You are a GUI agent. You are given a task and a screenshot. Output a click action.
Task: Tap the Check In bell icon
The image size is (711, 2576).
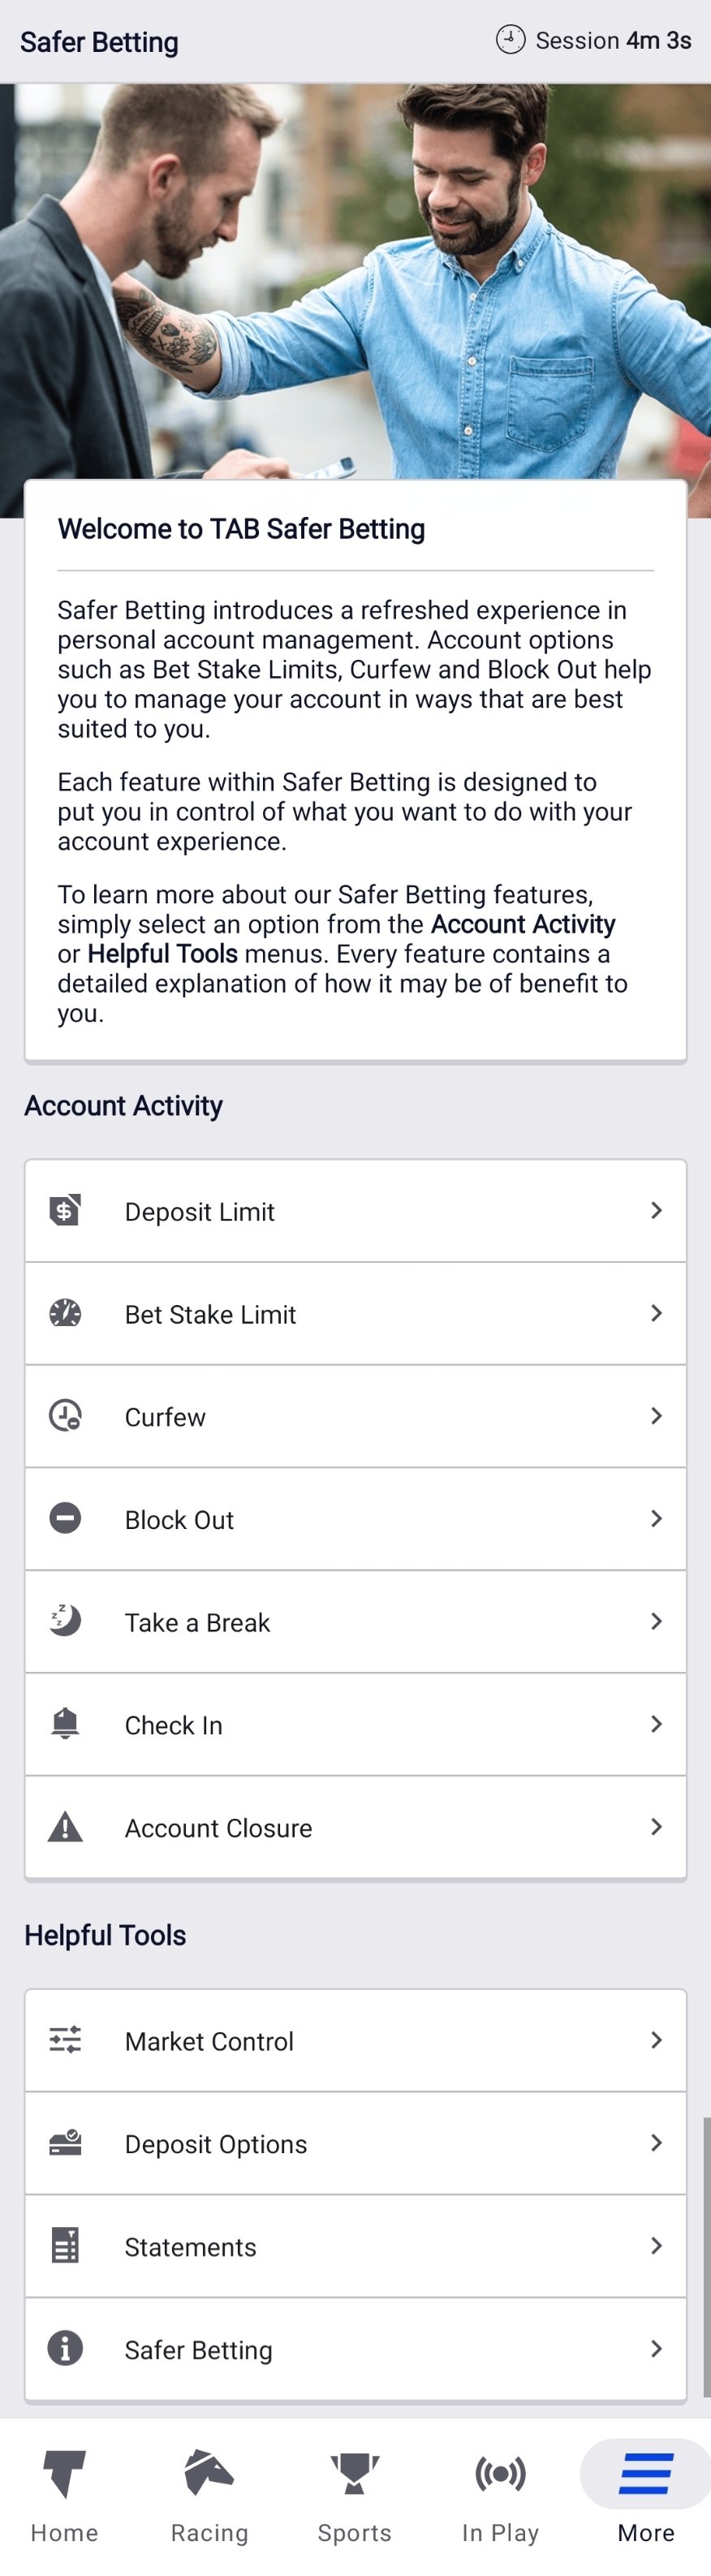coord(65,1723)
